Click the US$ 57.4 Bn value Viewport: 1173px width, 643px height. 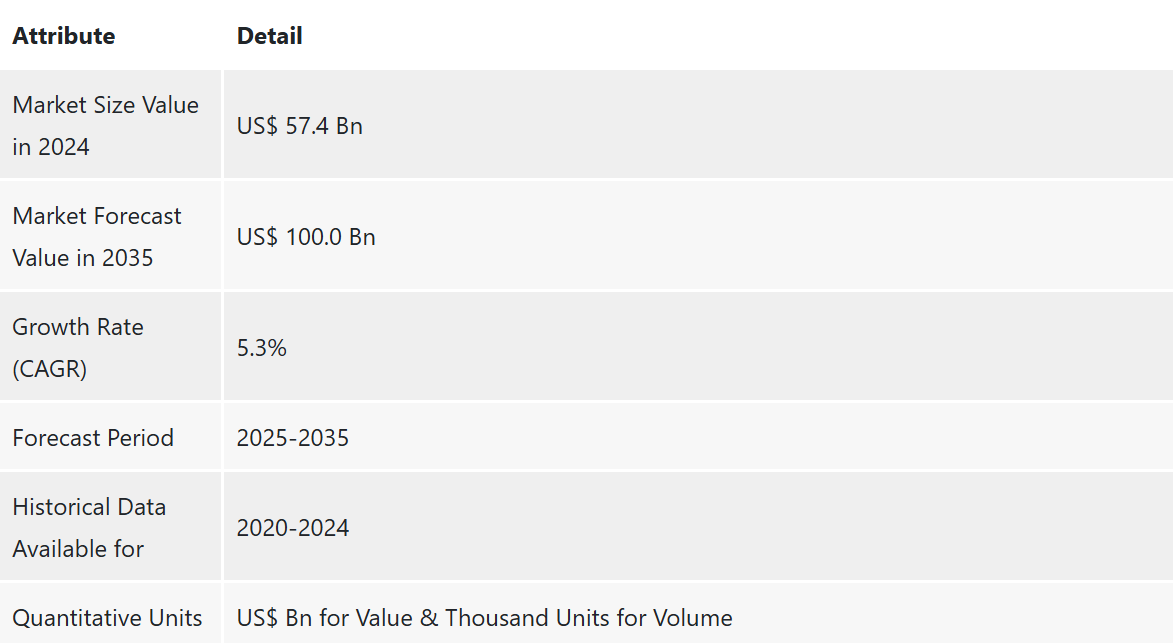(x=300, y=126)
